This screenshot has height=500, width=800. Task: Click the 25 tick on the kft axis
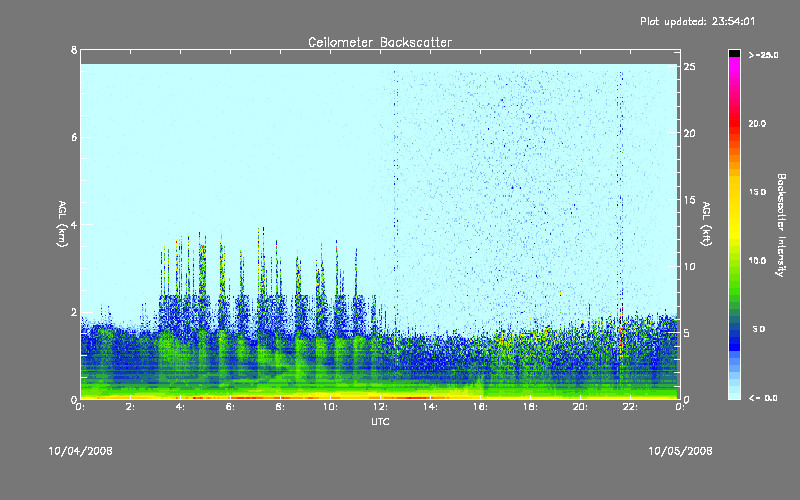click(690, 66)
